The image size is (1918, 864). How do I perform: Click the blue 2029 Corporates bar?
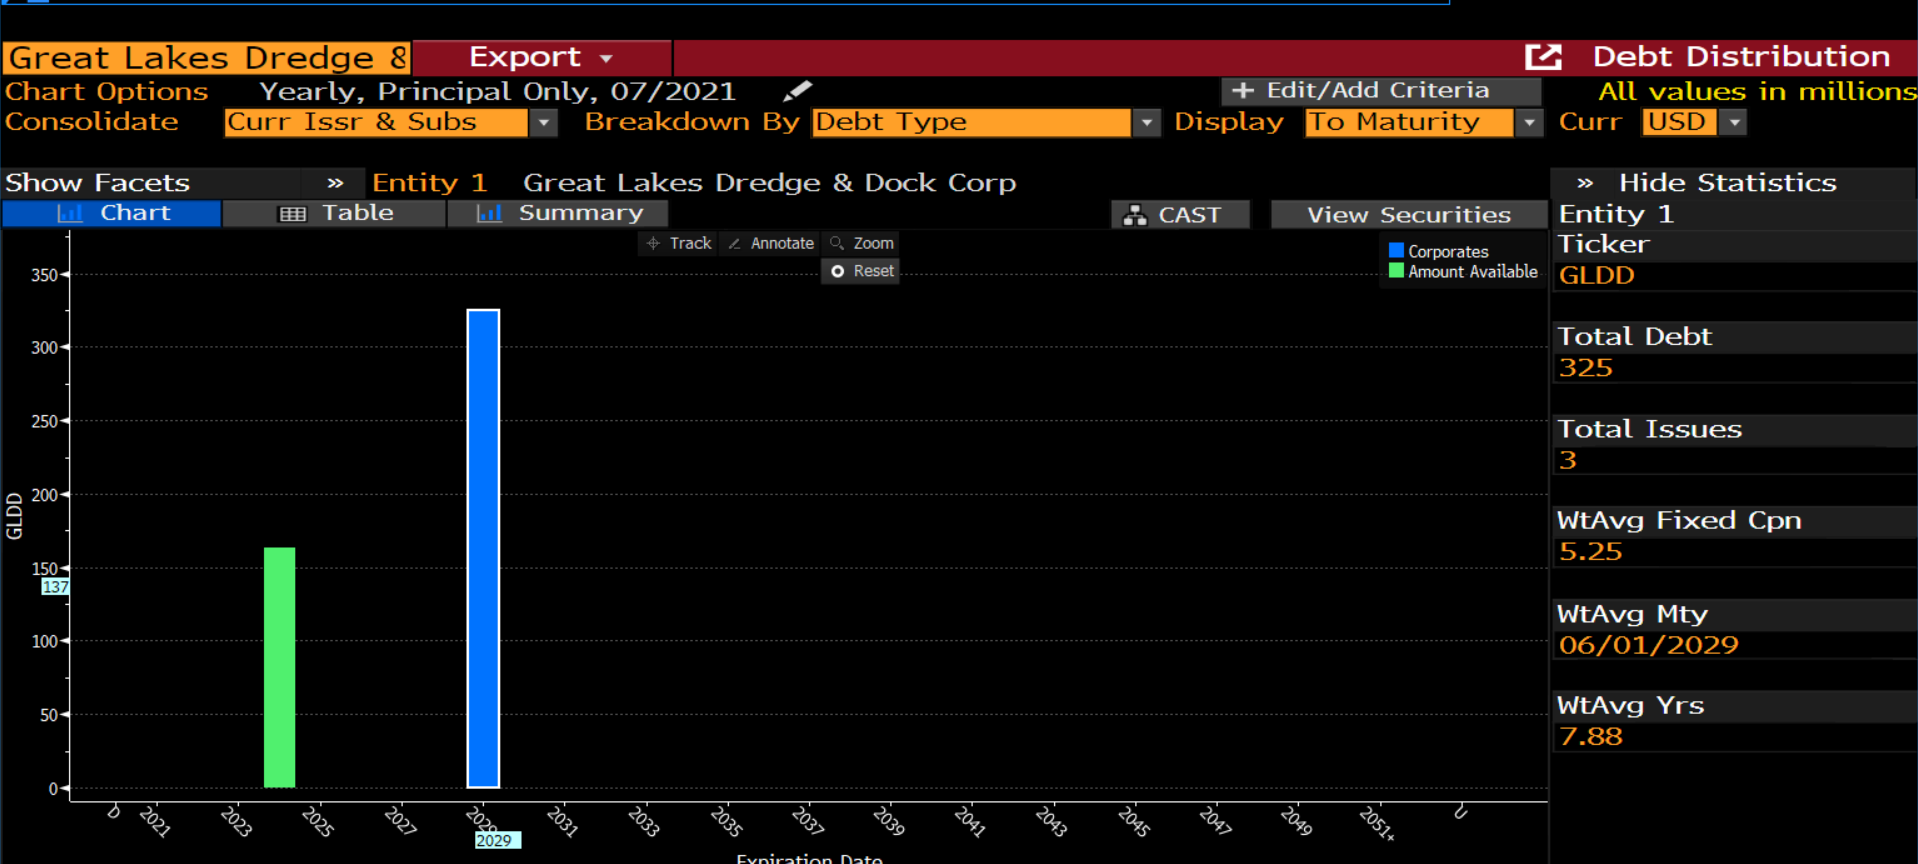[483, 548]
